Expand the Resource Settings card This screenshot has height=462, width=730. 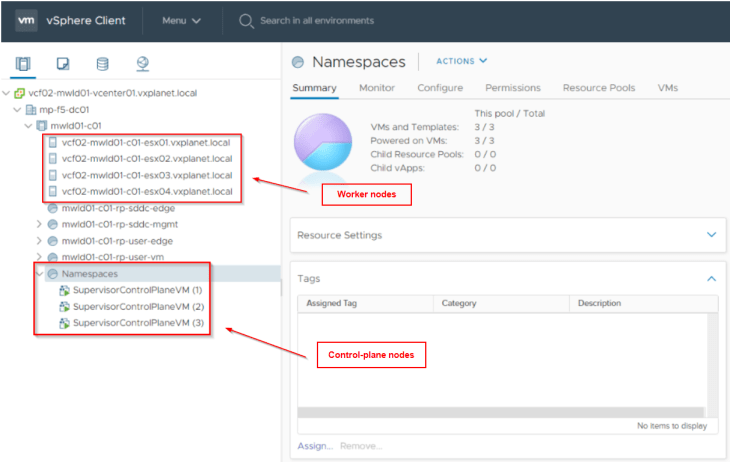click(711, 235)
